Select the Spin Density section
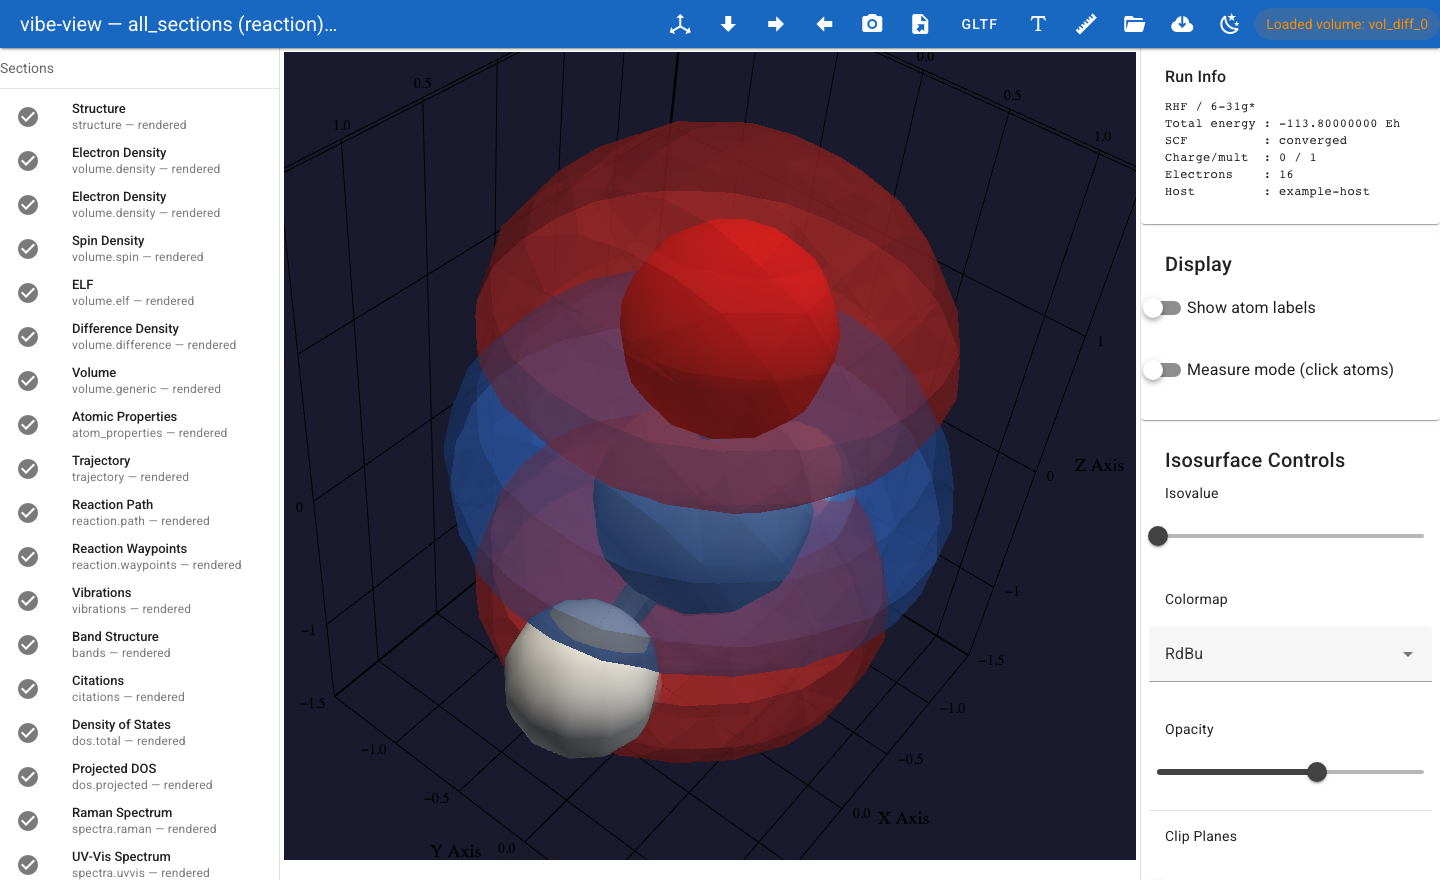1440x880 pixels. [x=139, y=249]
